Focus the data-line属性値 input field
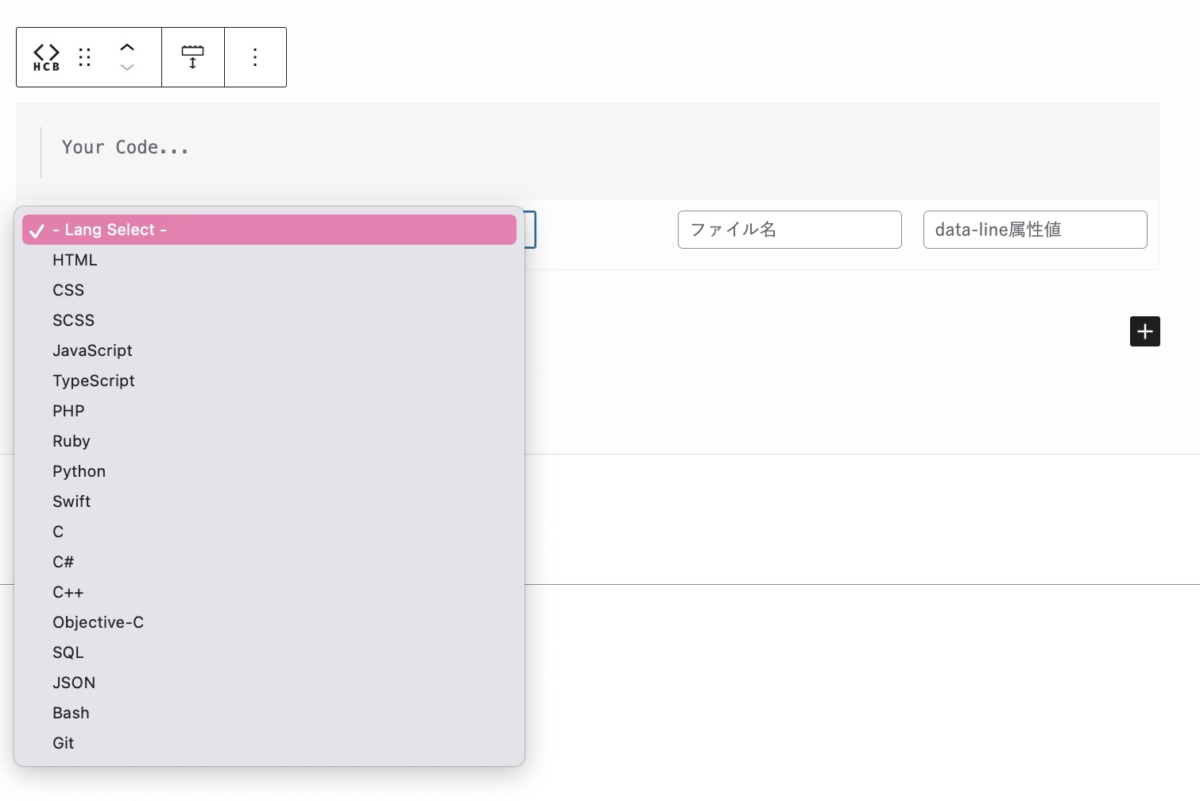 pyautogui.click(x=1034, y=229)
